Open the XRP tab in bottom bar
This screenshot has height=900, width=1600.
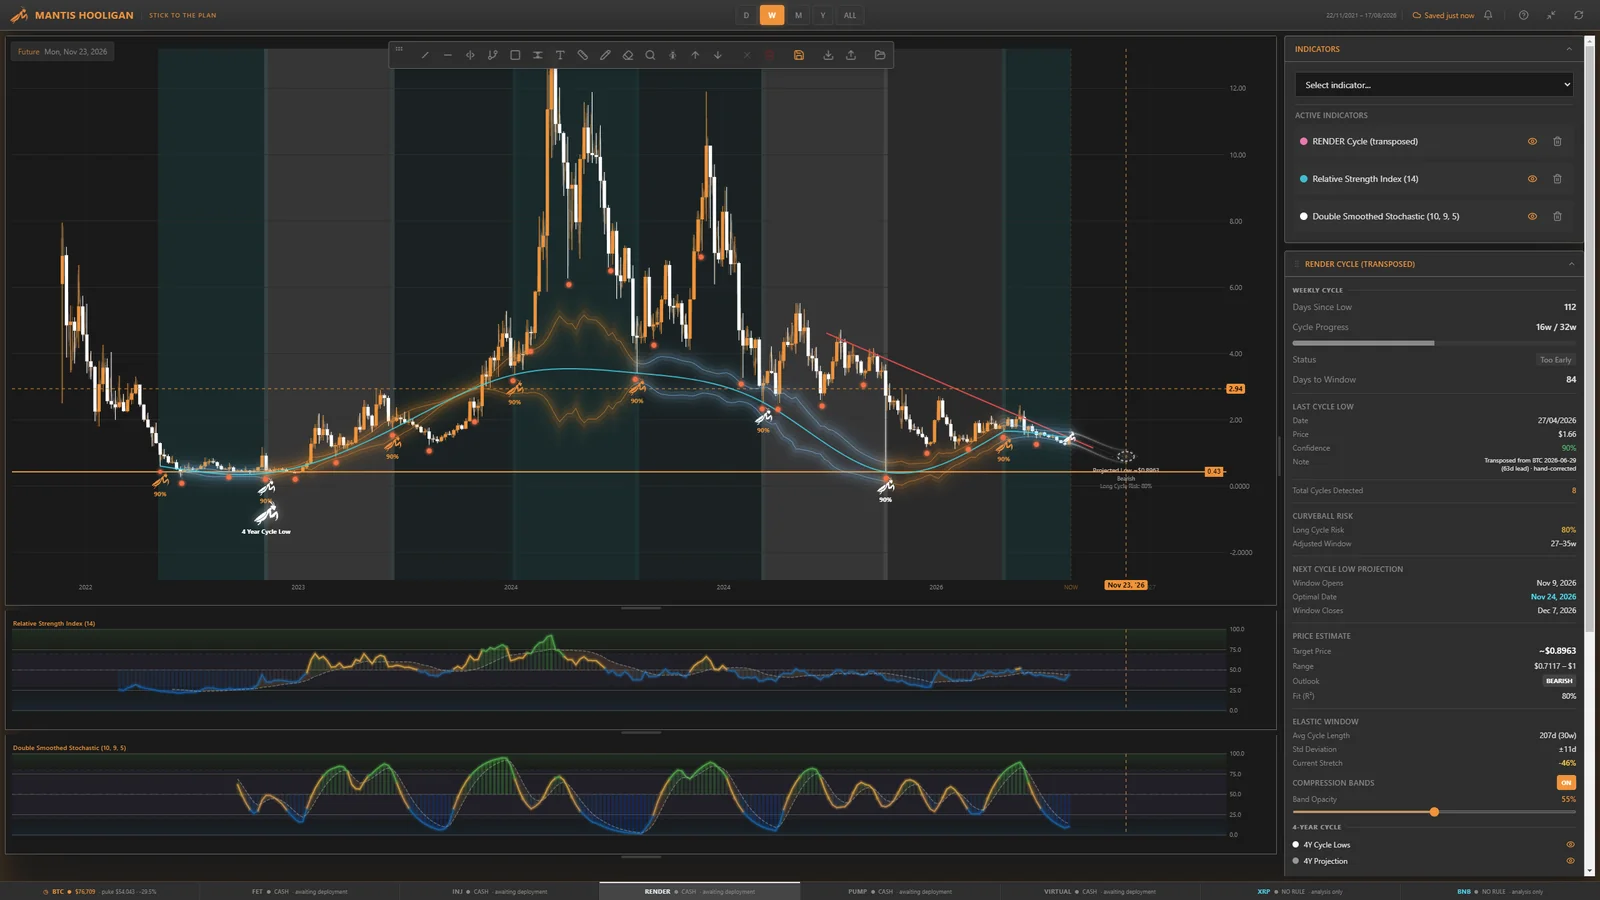pyautogui.click(x=1300, y=891)
